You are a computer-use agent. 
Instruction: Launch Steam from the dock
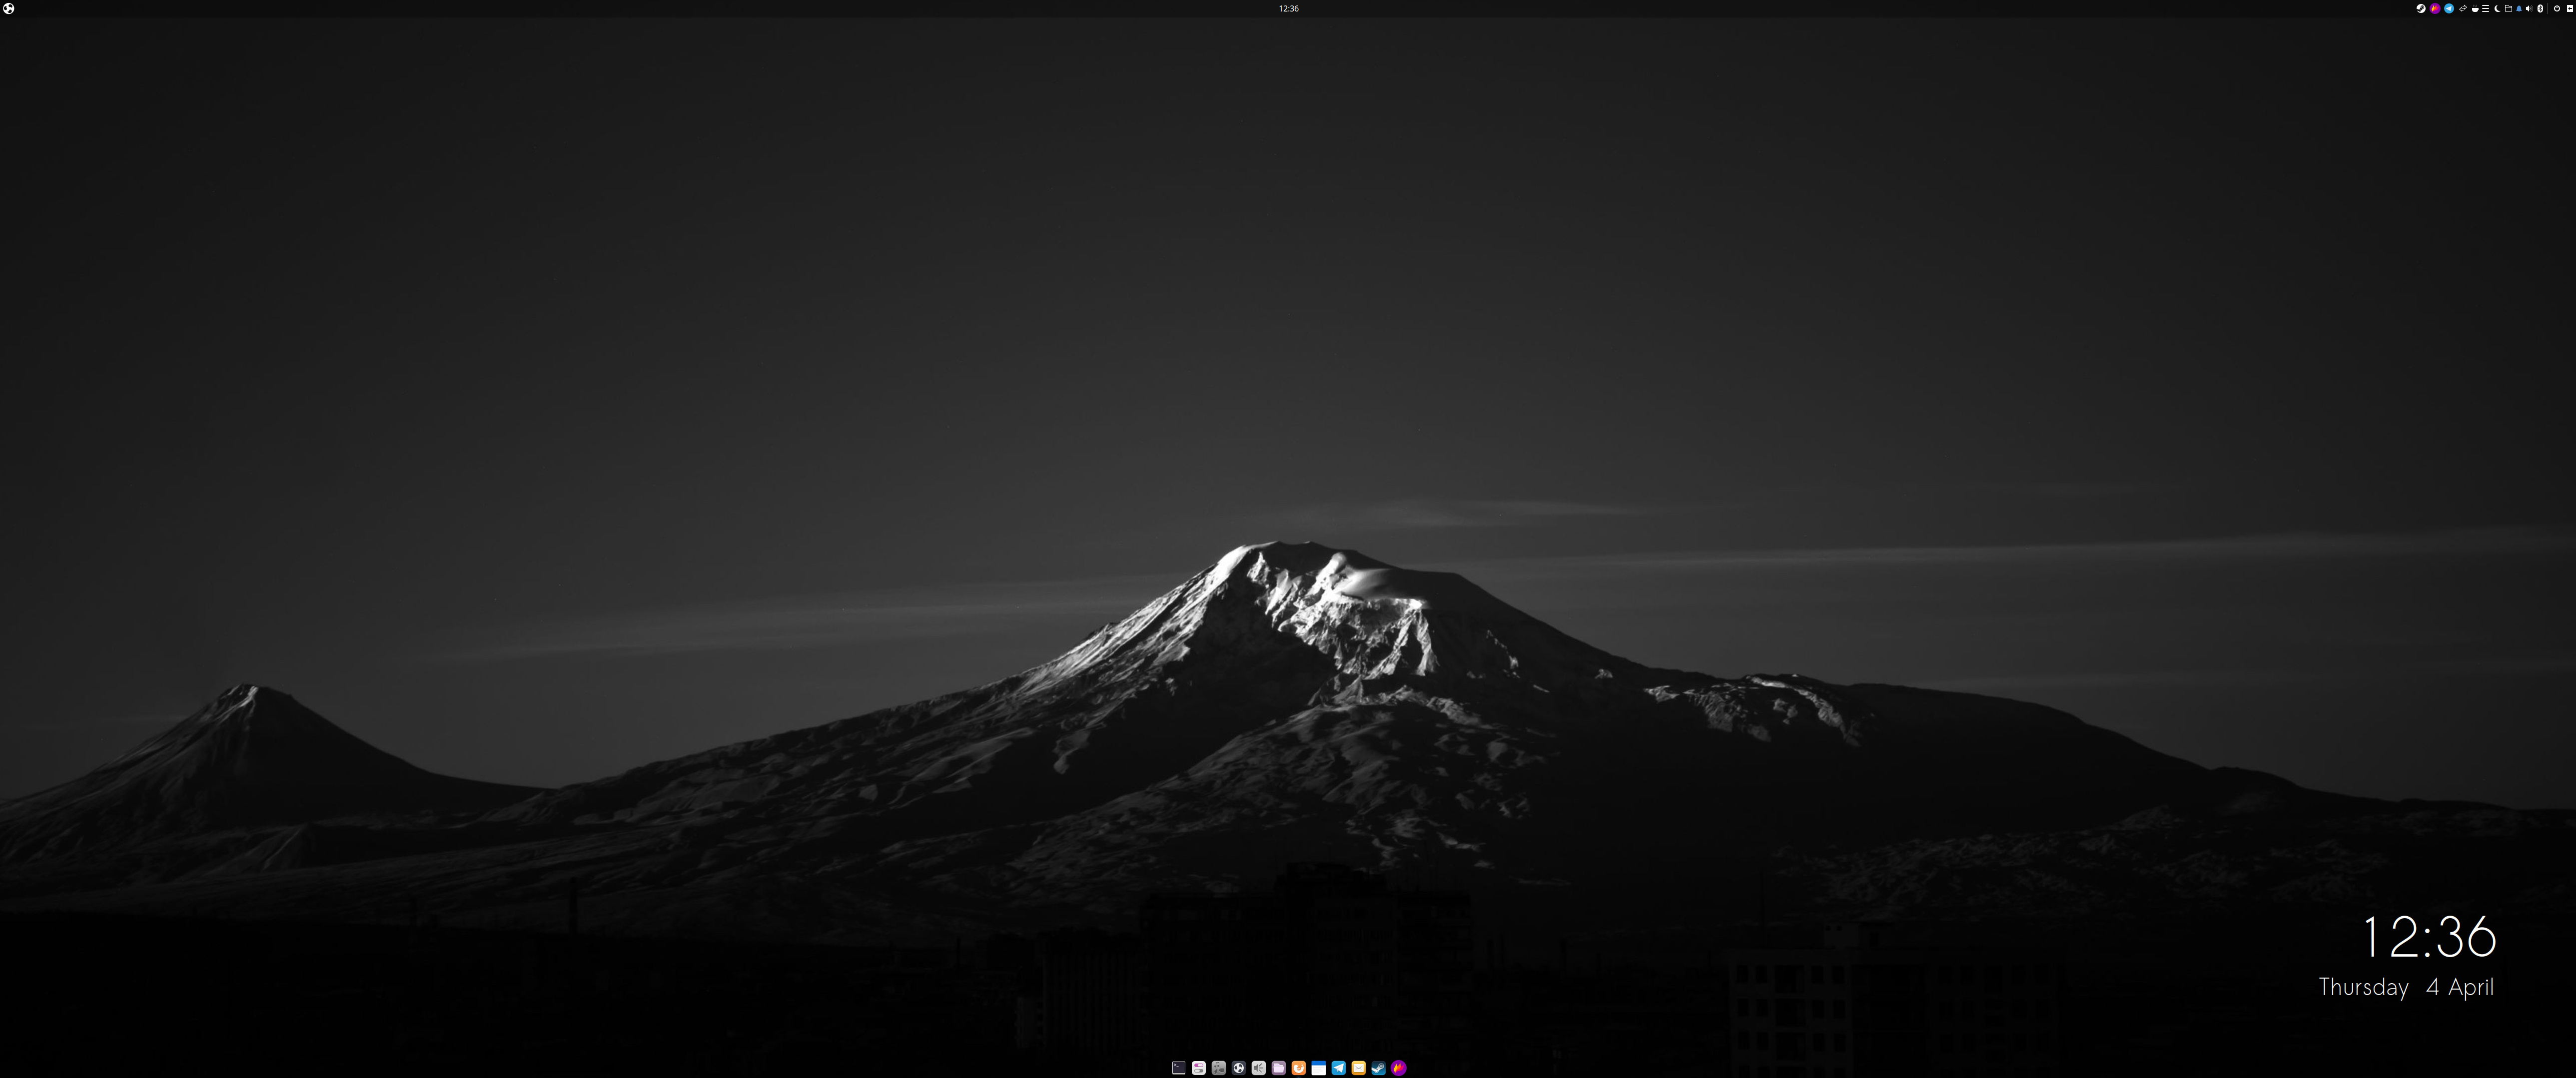(1378, 1068)
